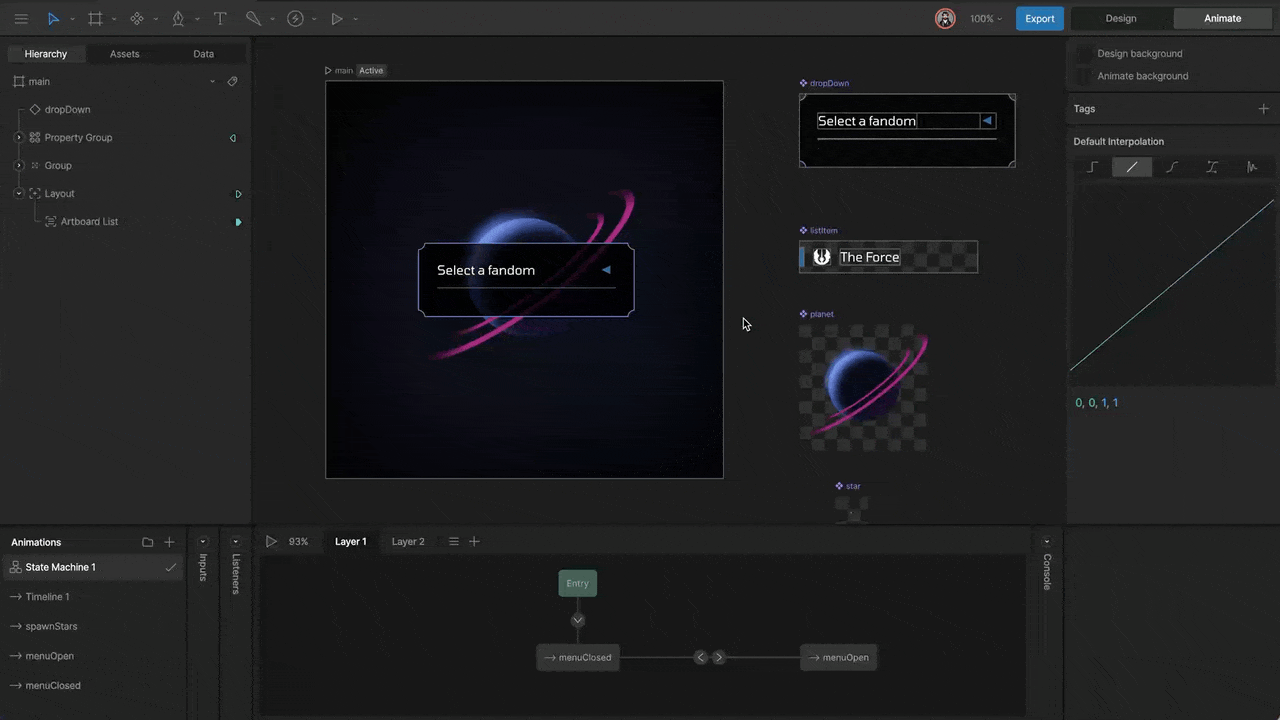Collapse the Layout tree item

pyautogui.click(x=19, y=194)
